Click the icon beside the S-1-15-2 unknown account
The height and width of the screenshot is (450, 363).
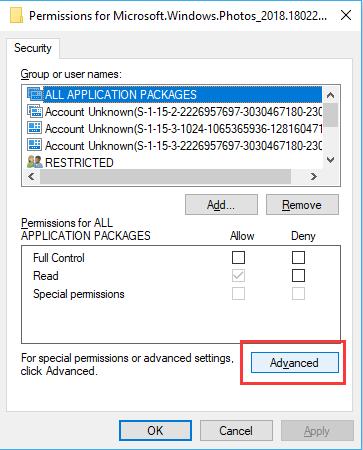click(35, 111)
